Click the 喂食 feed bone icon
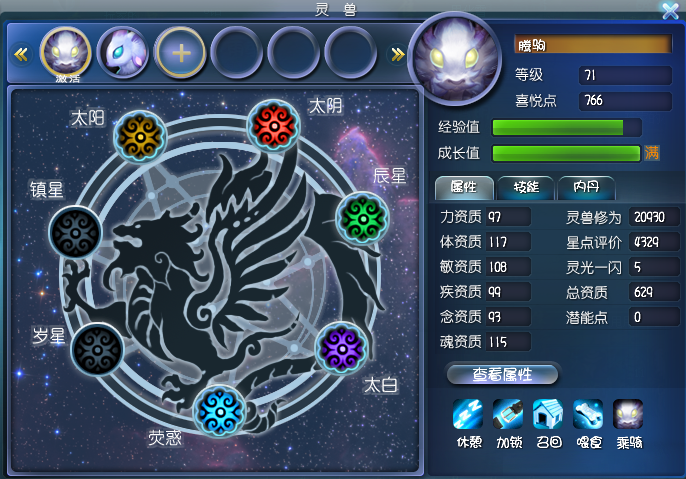The width and height of the screenshot is (686, 479). (x=588, y=414)
